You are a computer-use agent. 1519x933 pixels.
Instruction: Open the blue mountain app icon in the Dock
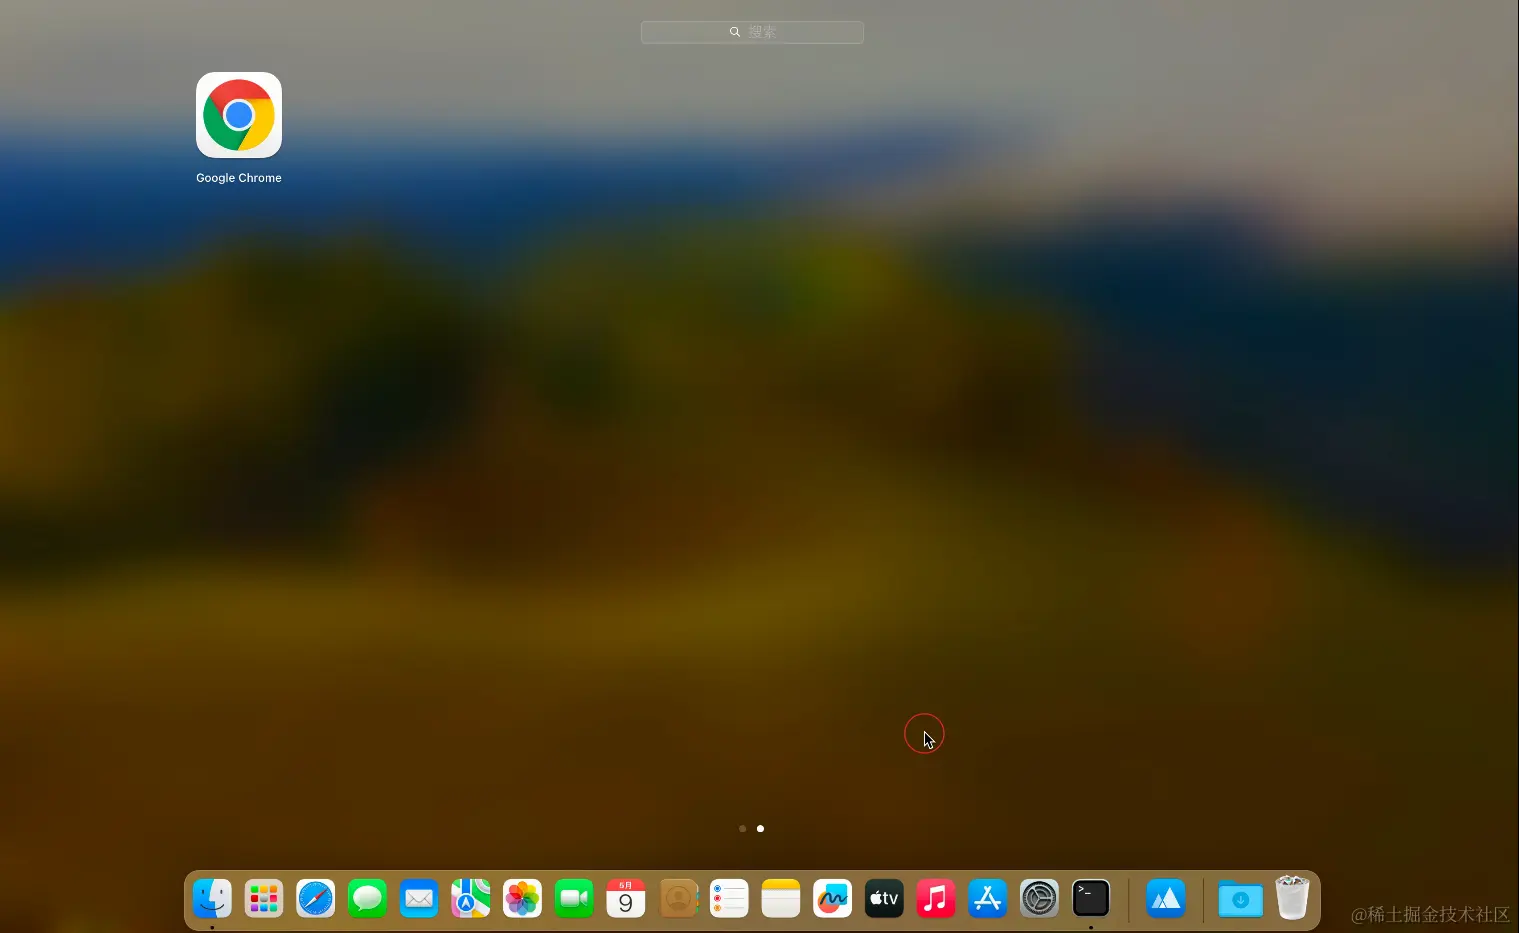click(1166, 898)
